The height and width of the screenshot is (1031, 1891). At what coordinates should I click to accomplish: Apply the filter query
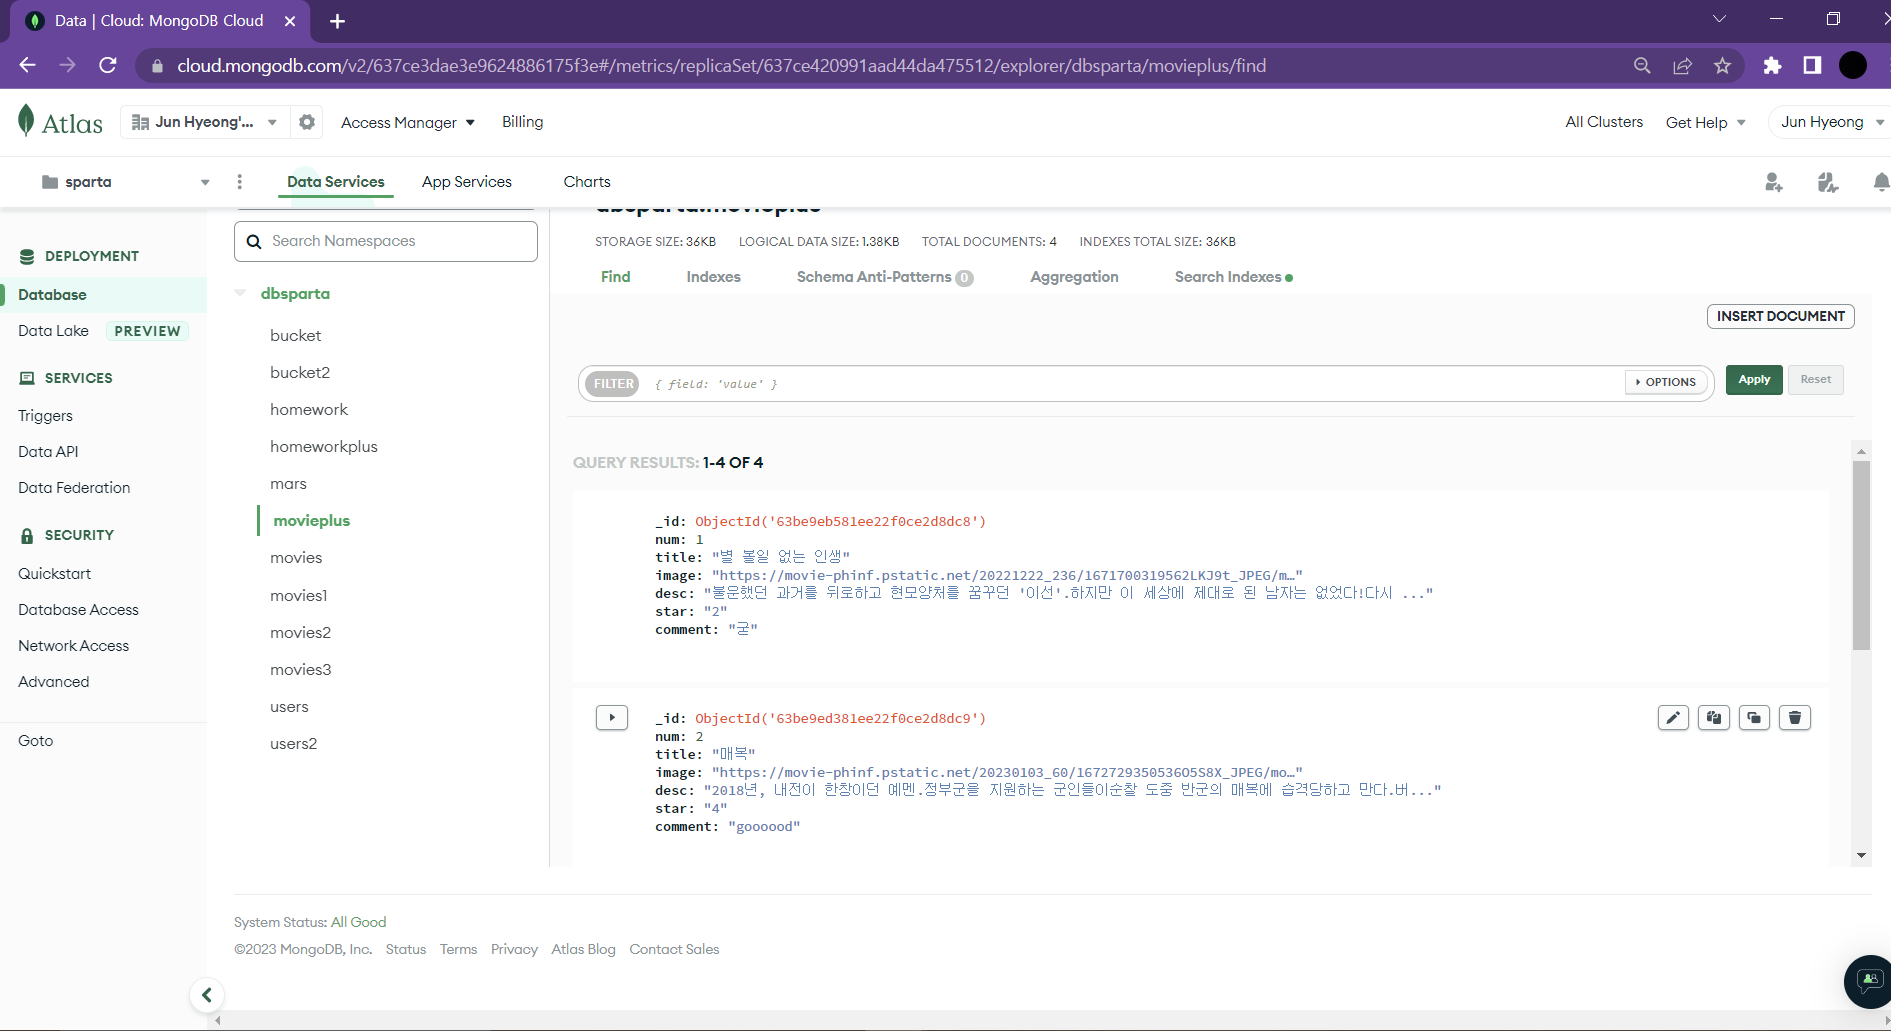[1754, 380]
